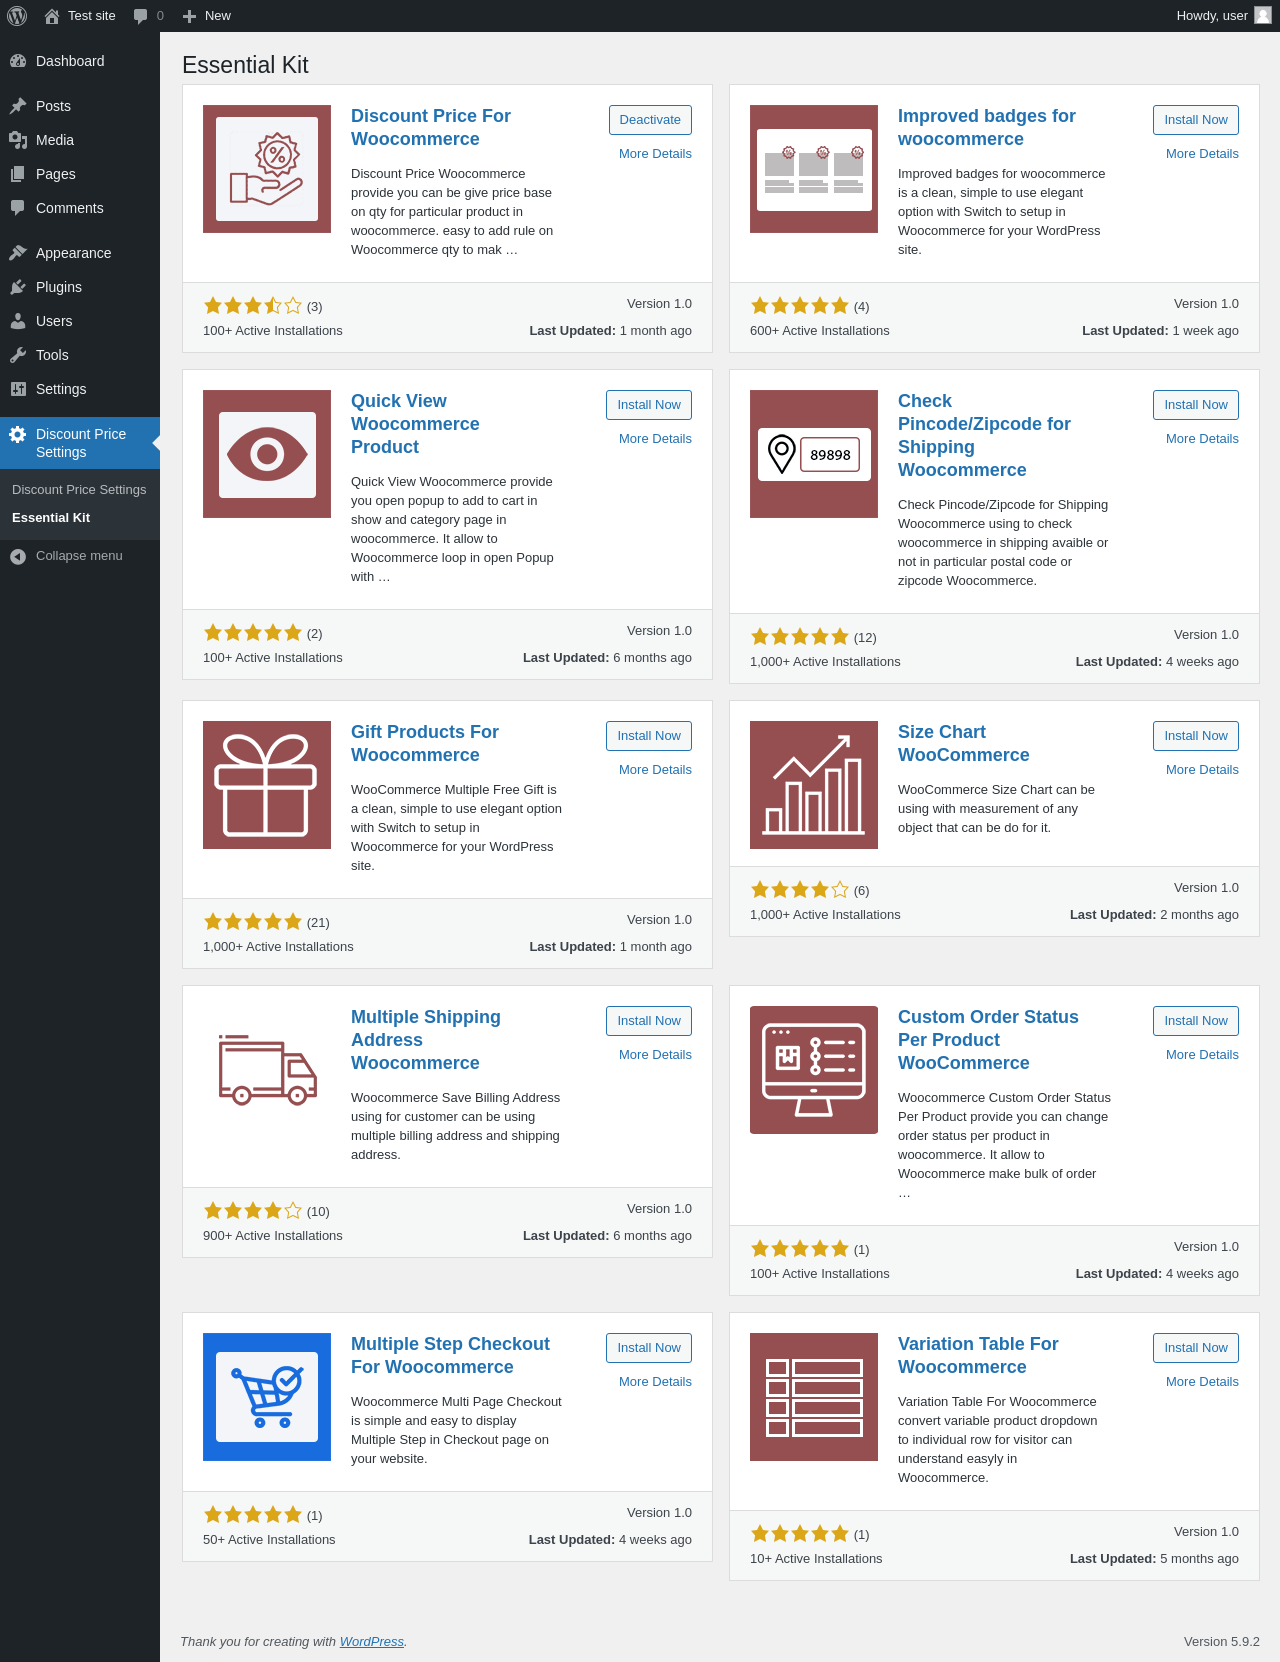View More Details for Size Chart plugin
Screen dimensions: 1280x1662
[x=1202, y=770]
